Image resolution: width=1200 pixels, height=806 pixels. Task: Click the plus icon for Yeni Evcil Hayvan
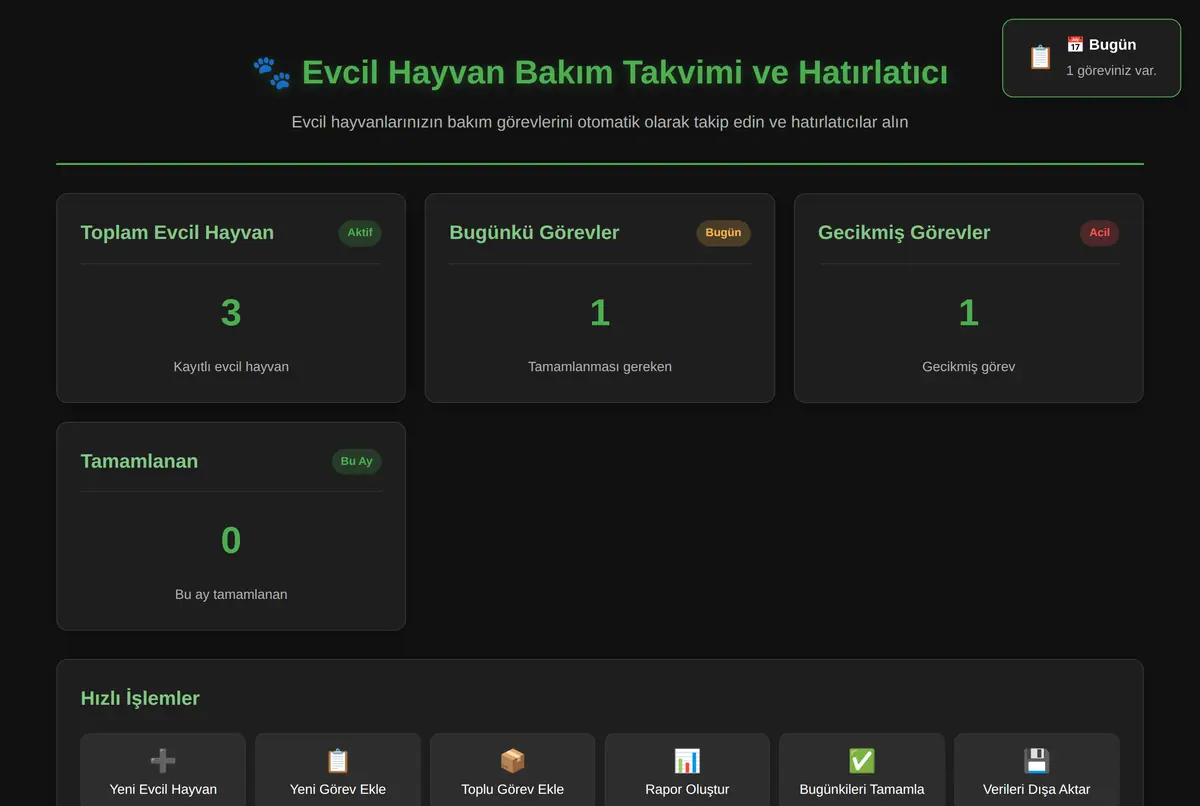coord(163,761)
